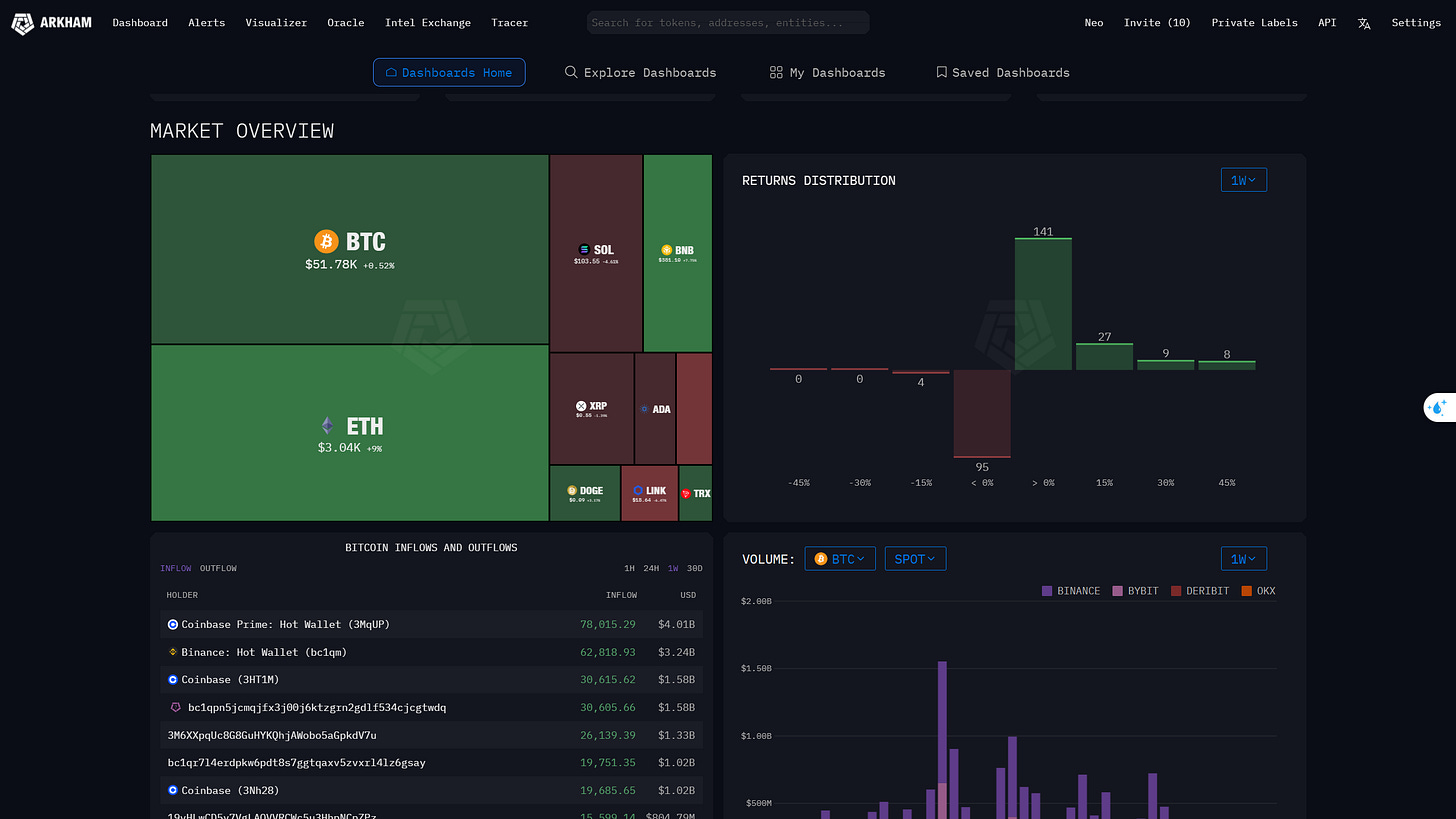Open Invite (10) link
This screenshot has width=1456, height=819.
tap(1157, 22)
